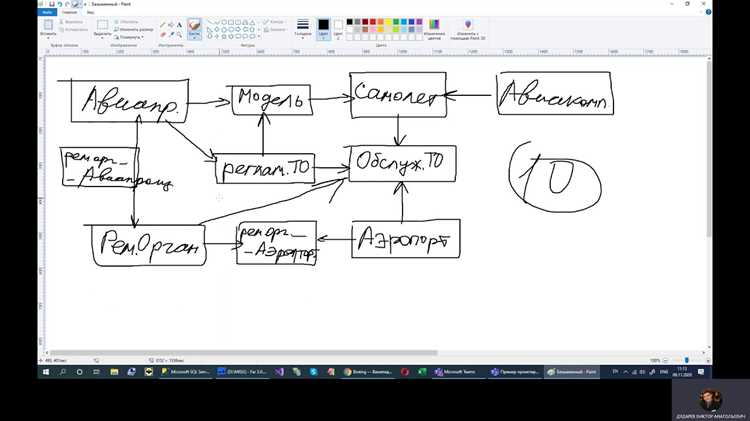Click Edit with Paint 3D
This screenshot has height=421, width=750.
(x=468, y=29)
